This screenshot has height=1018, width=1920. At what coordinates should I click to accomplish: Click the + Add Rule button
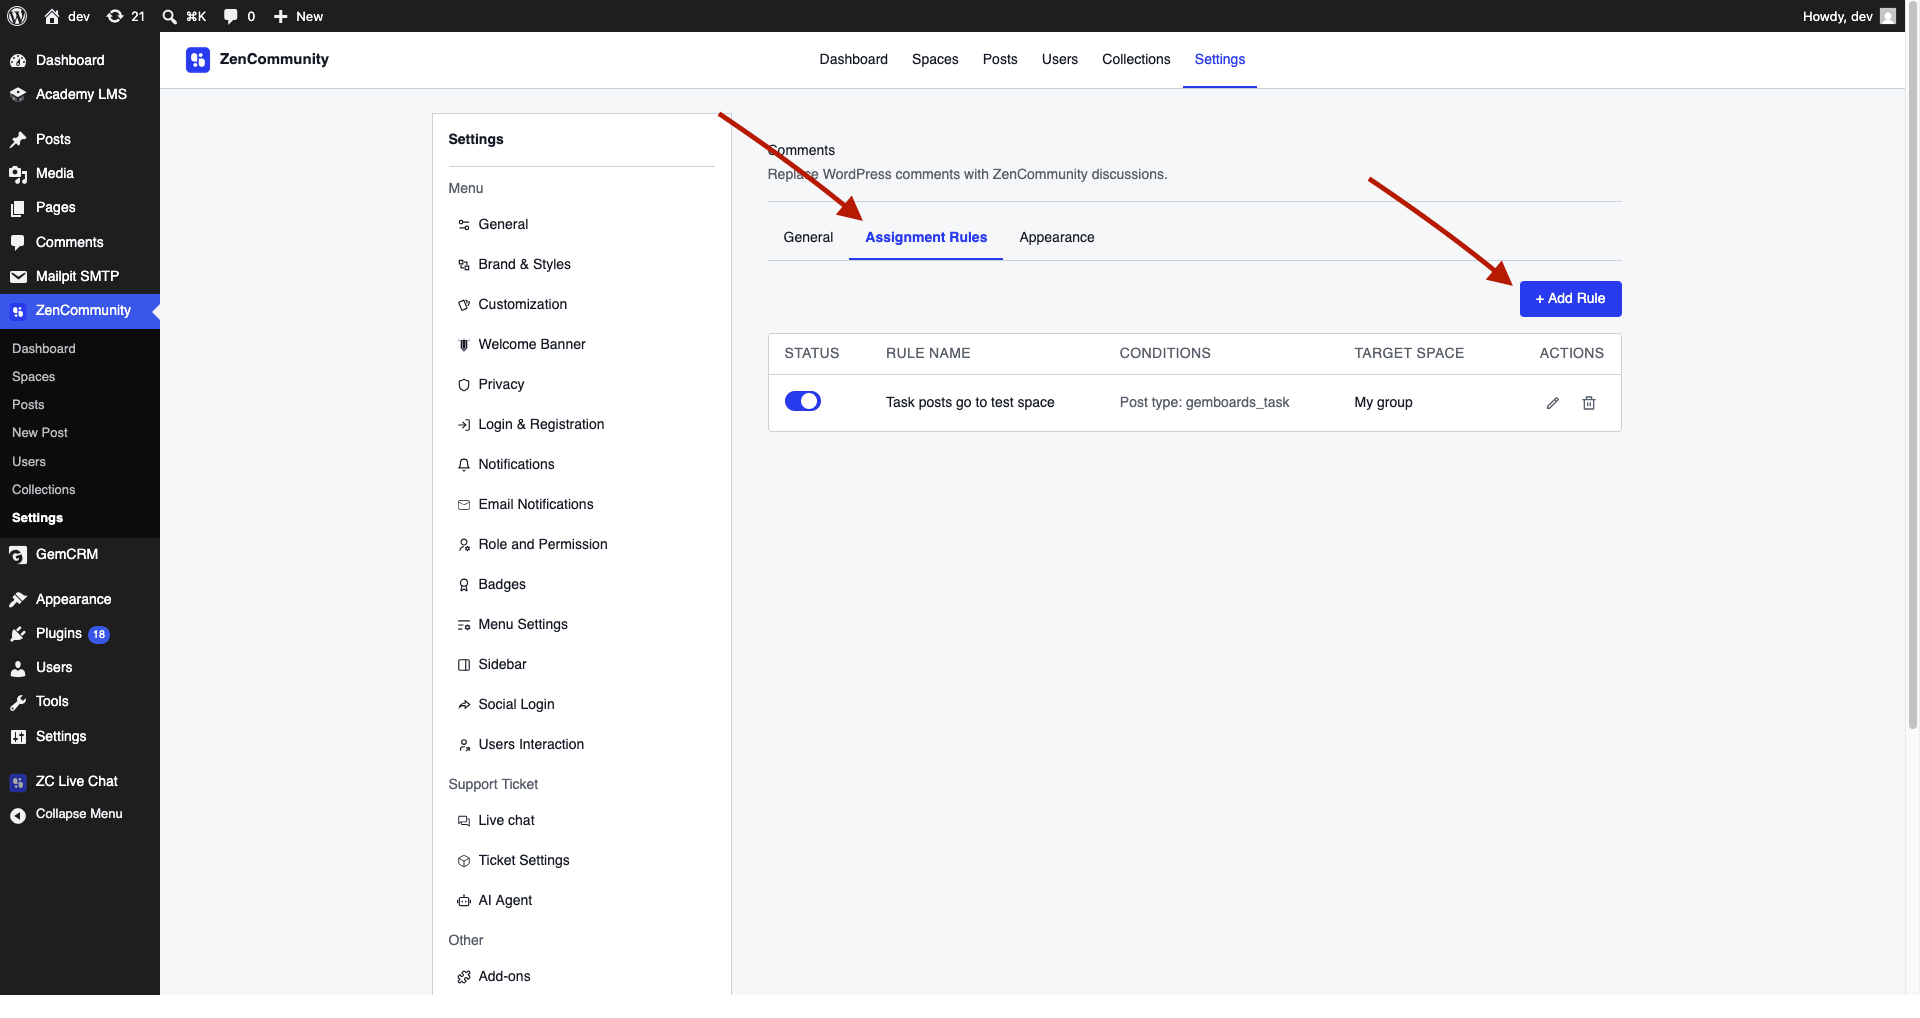coord(1570,299)
